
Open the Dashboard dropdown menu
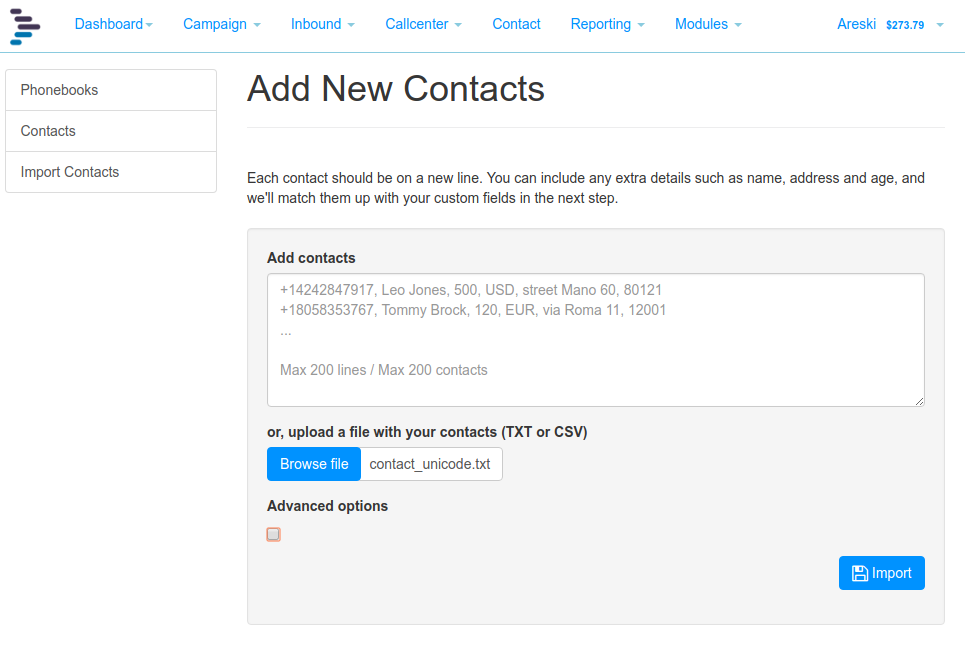[x=113, y=24]
